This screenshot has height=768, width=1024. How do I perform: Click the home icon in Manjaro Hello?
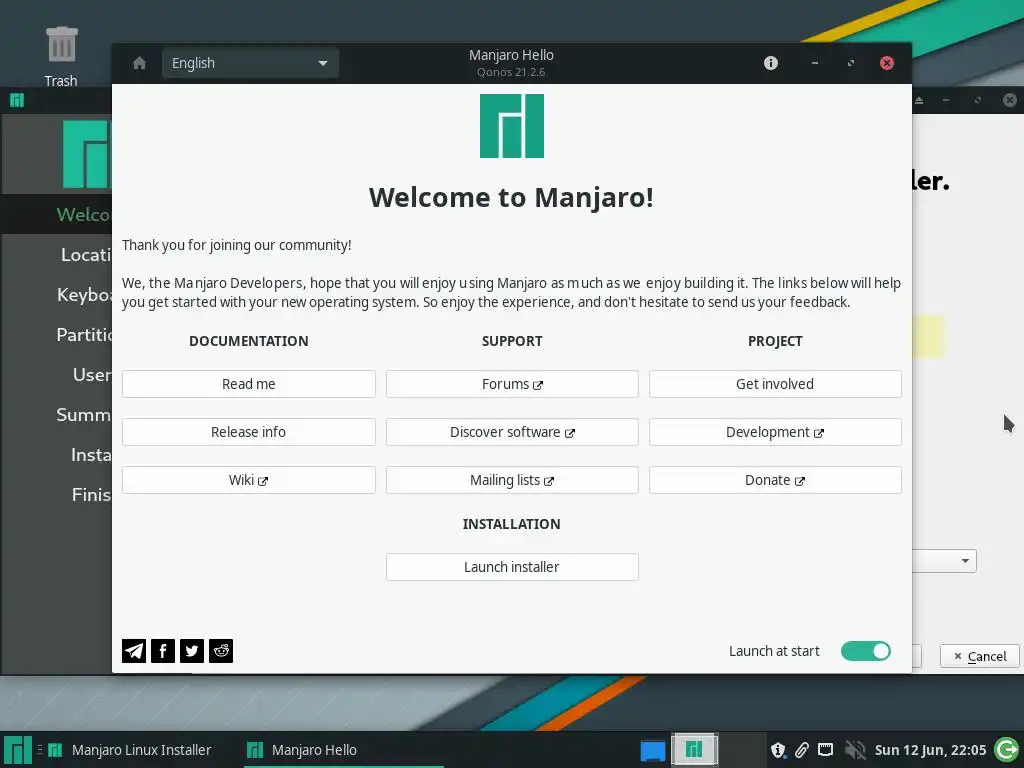[139, 63]
